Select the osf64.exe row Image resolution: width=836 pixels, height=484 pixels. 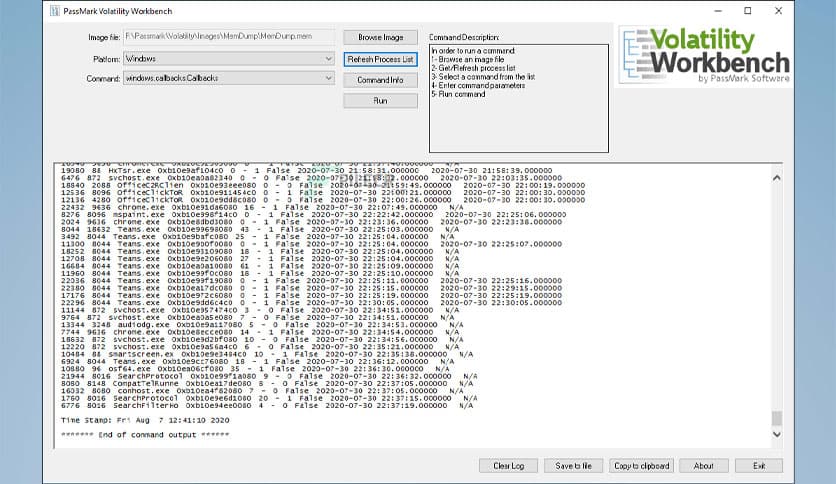(x=255, y=369)
